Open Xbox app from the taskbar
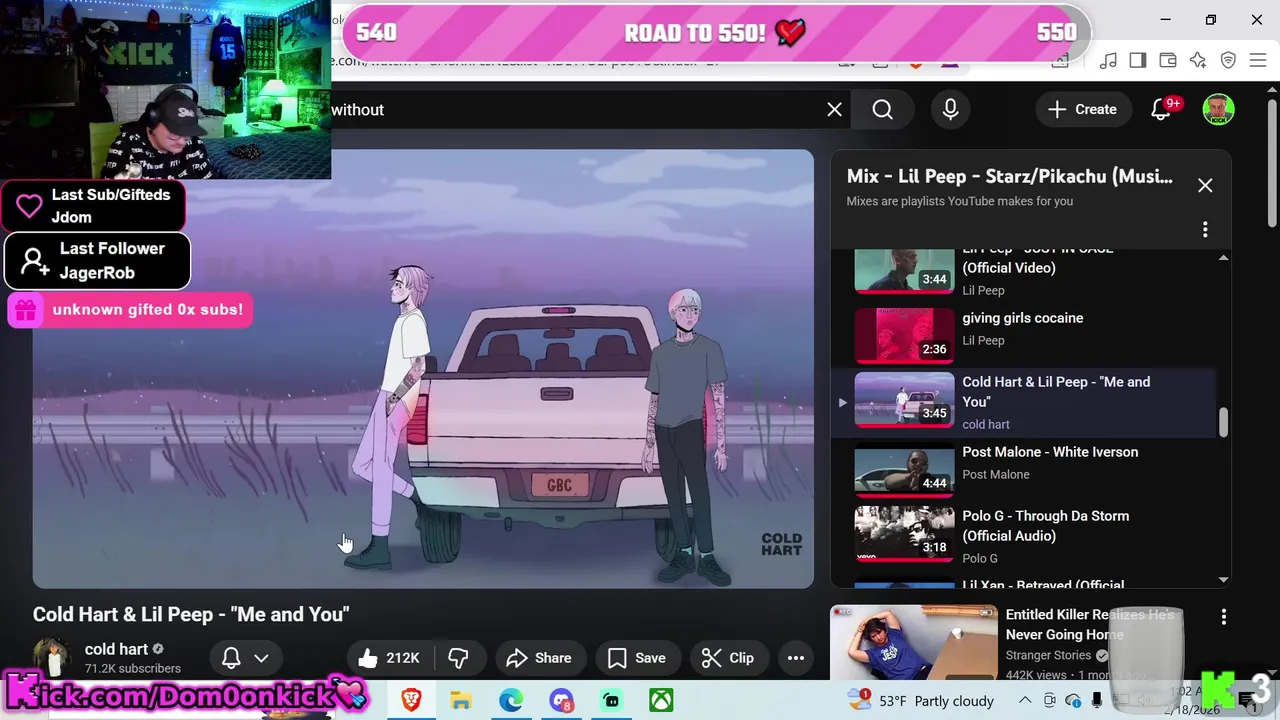The image size is (1280, 720). (x=661, y=700)
